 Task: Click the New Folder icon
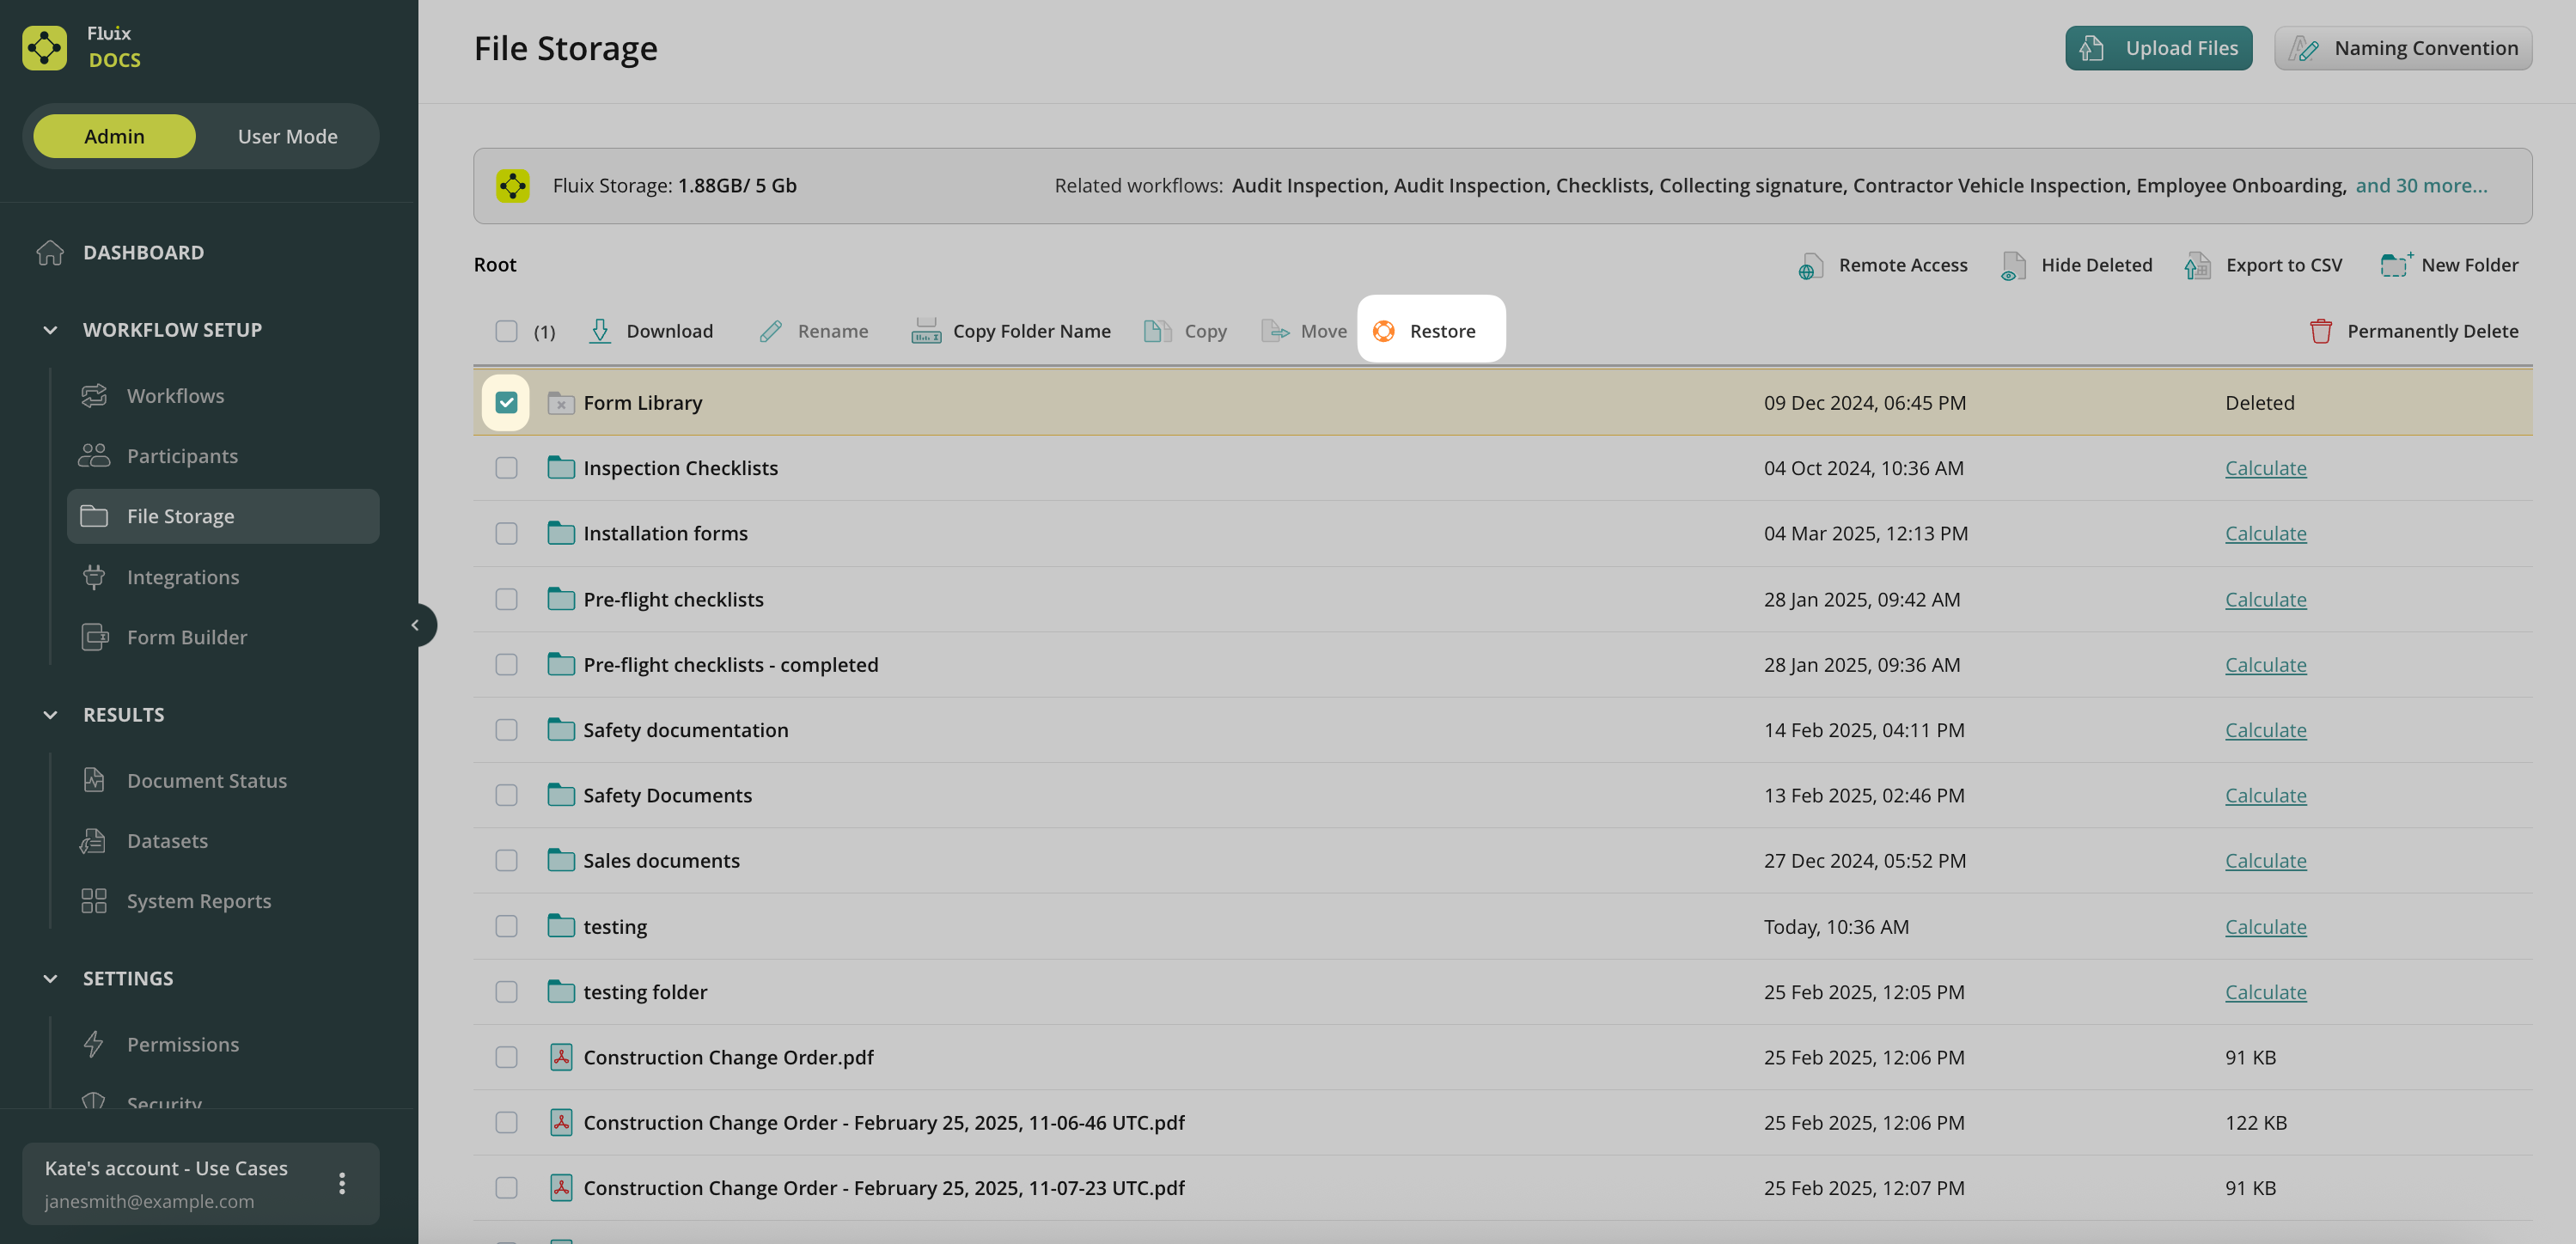click(x=2395, y=265)
